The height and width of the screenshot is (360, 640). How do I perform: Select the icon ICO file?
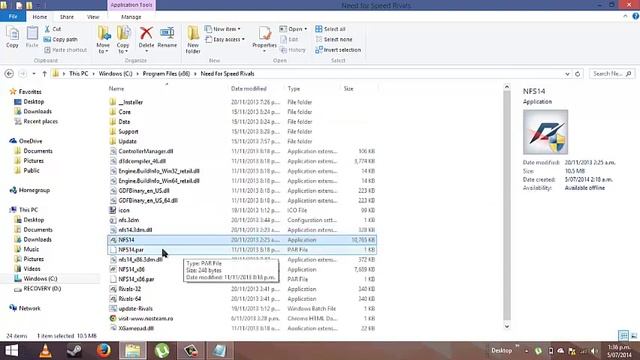[124, 210]
